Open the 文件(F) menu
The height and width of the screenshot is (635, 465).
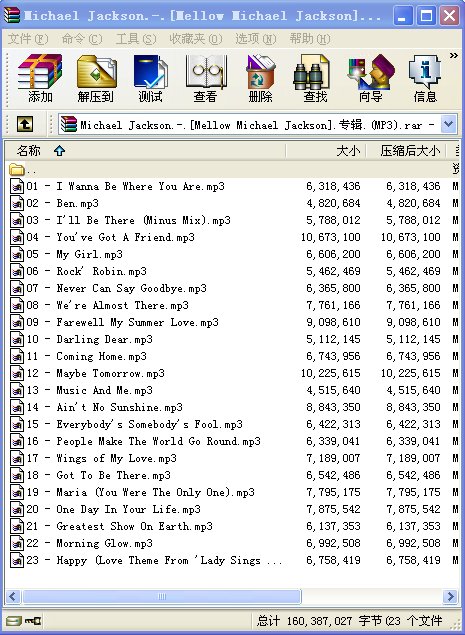click(28, 39)
